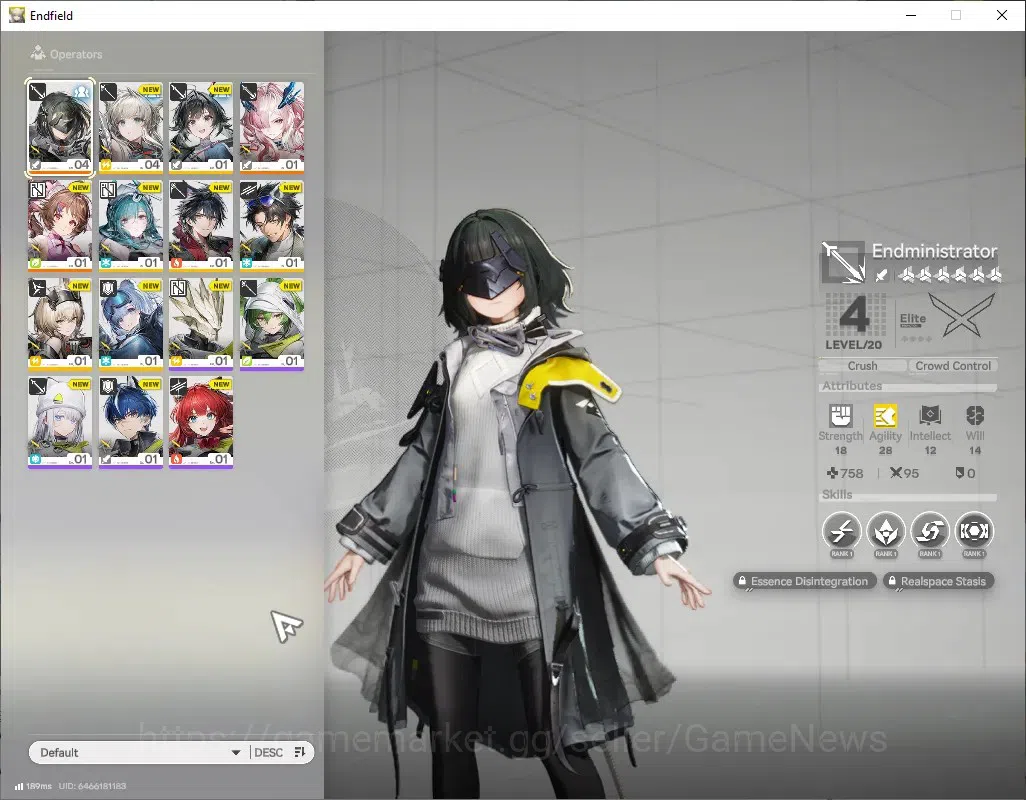This screenshot has width=1026, height=800.
Task: Open the third skill icon with the swirl symbol
Action: (x=930, y=531)
